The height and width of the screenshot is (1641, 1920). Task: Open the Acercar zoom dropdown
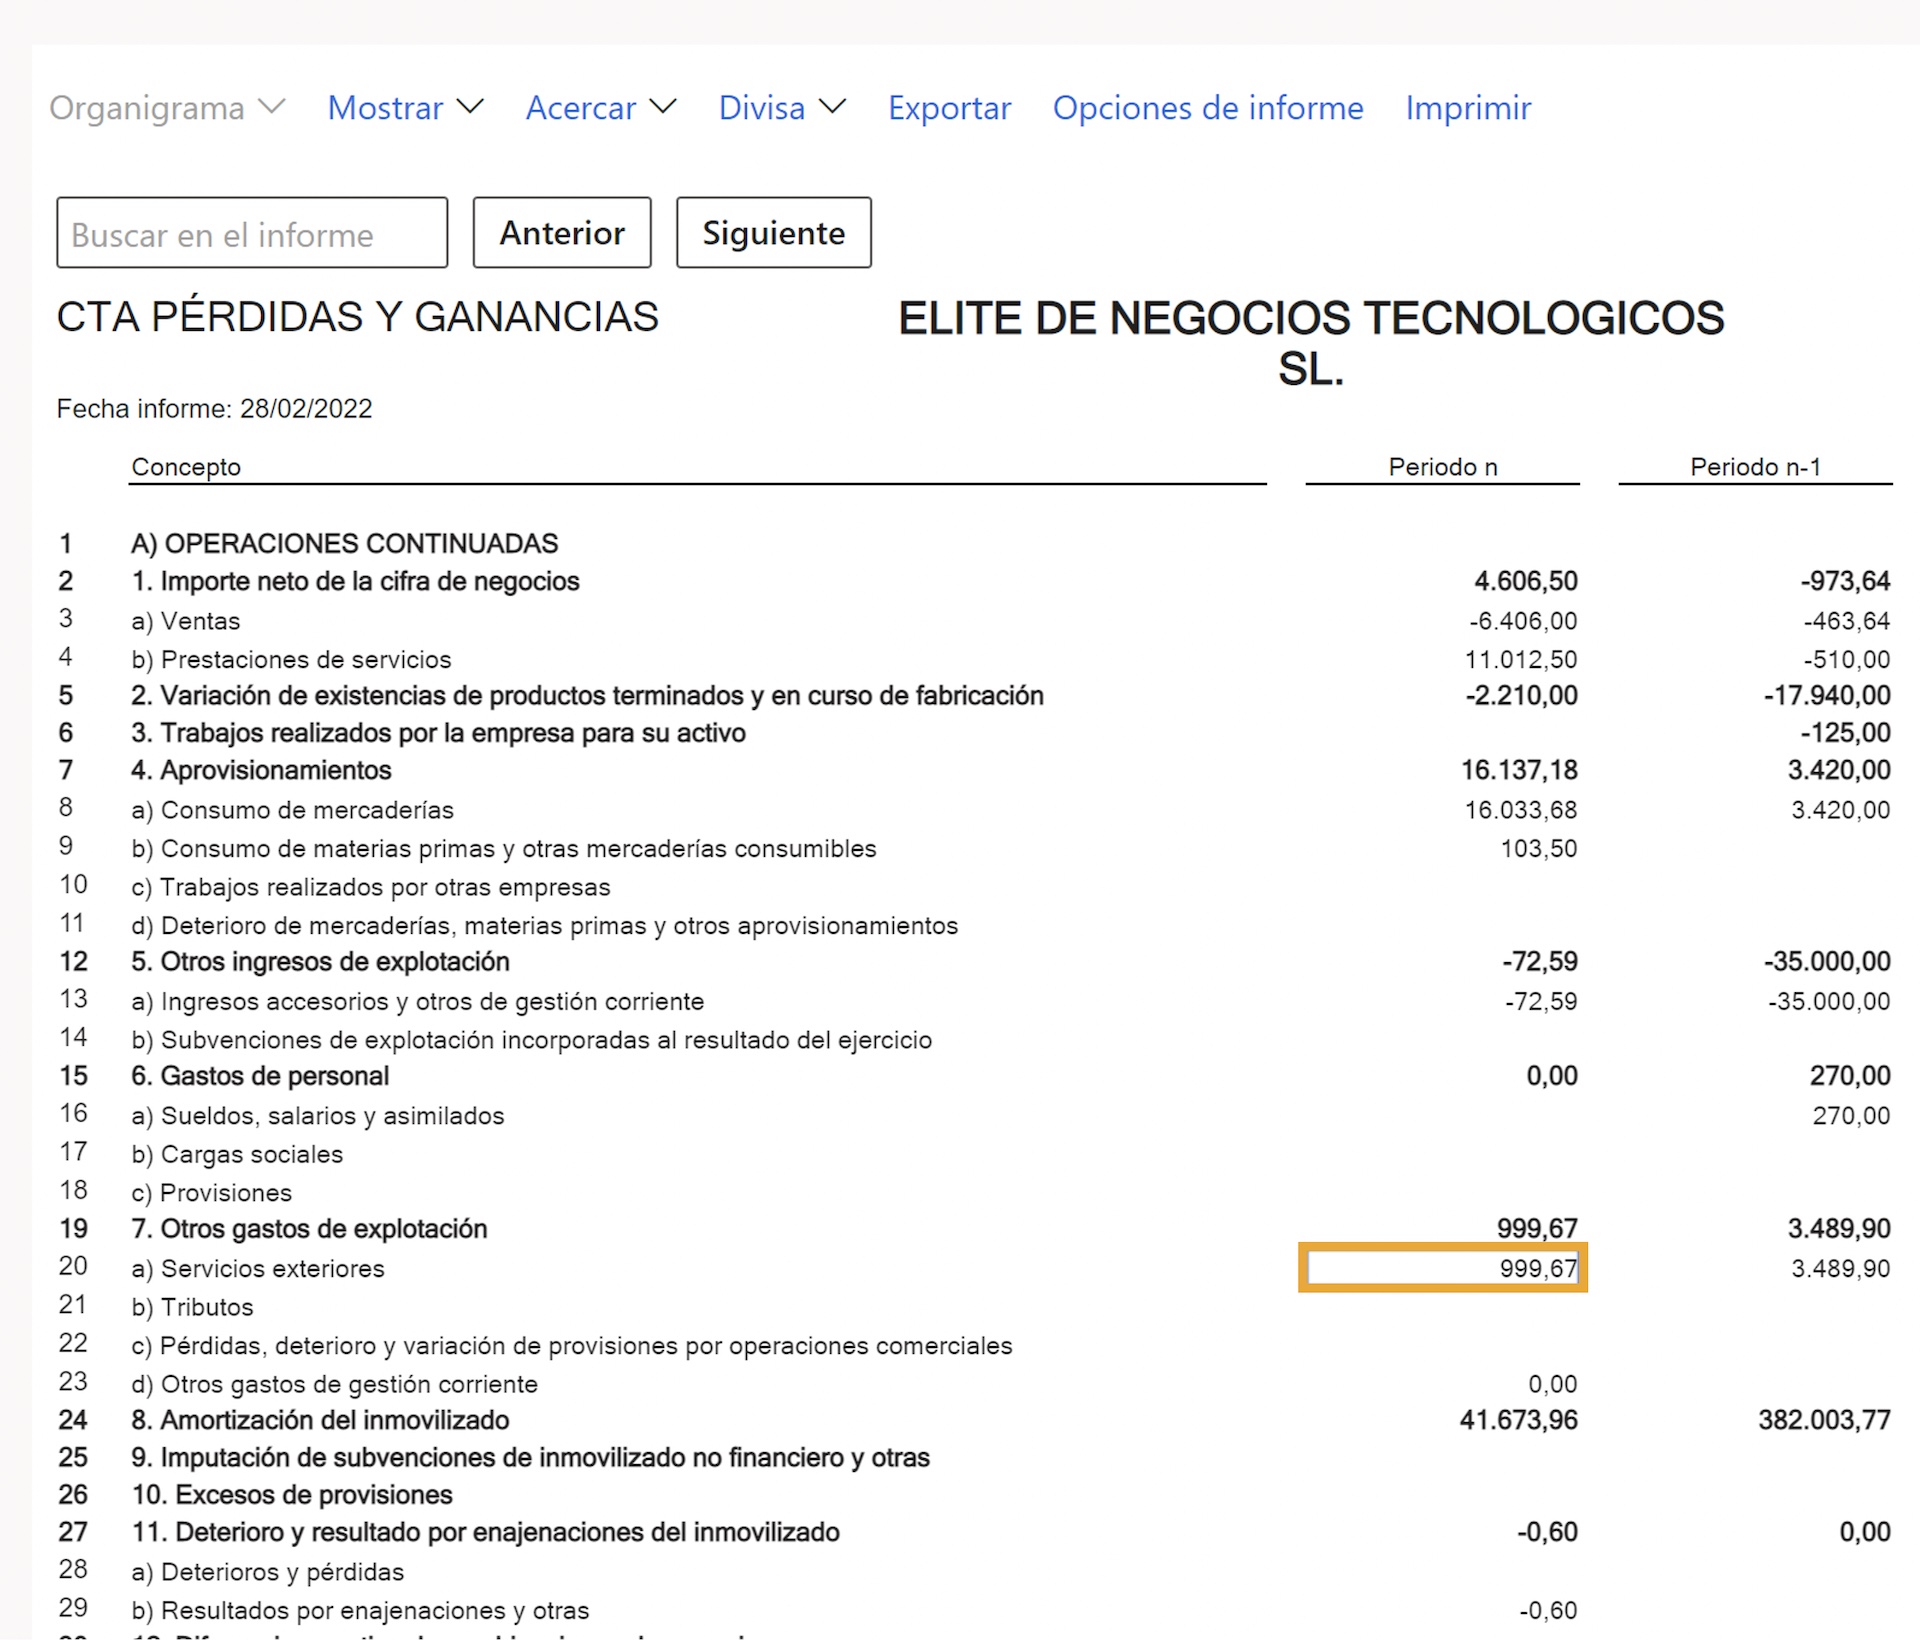point(601,108)
